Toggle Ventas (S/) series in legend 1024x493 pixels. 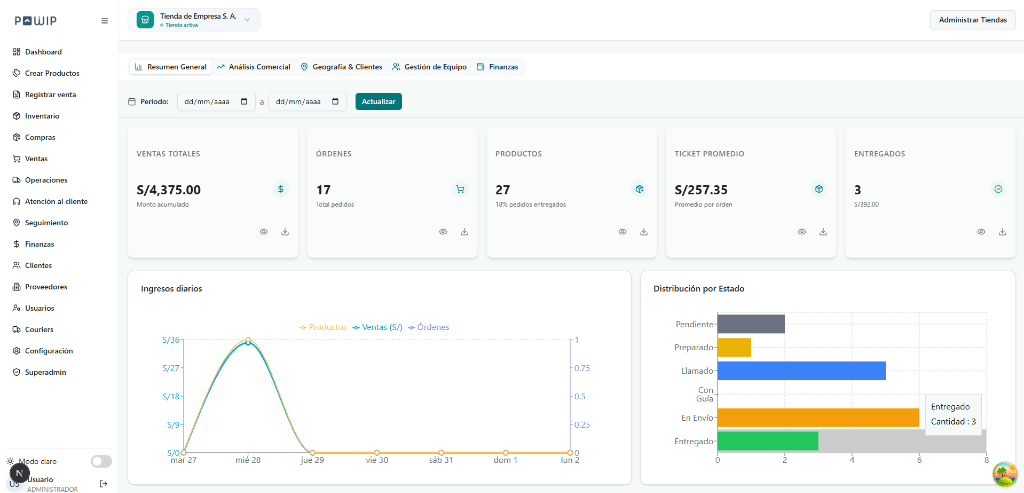377,326
